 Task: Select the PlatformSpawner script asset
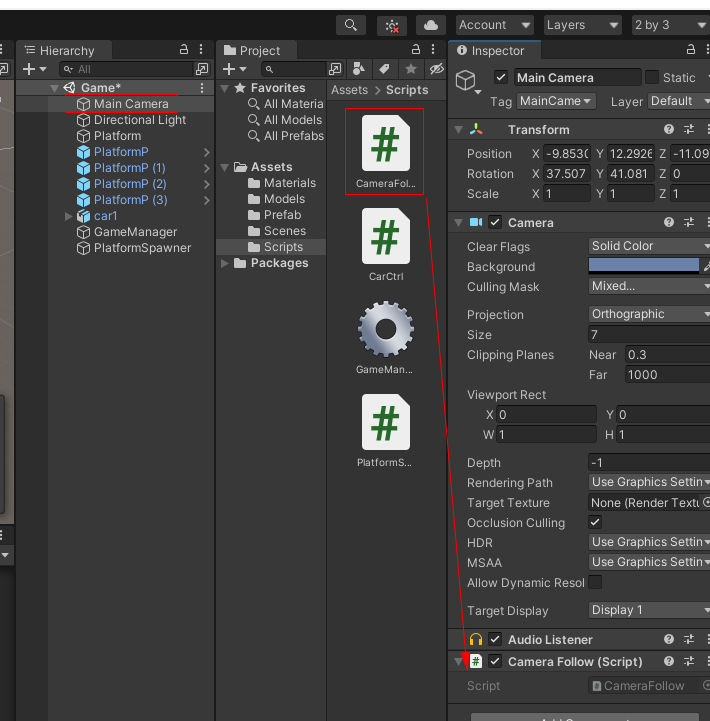(385, 431)
